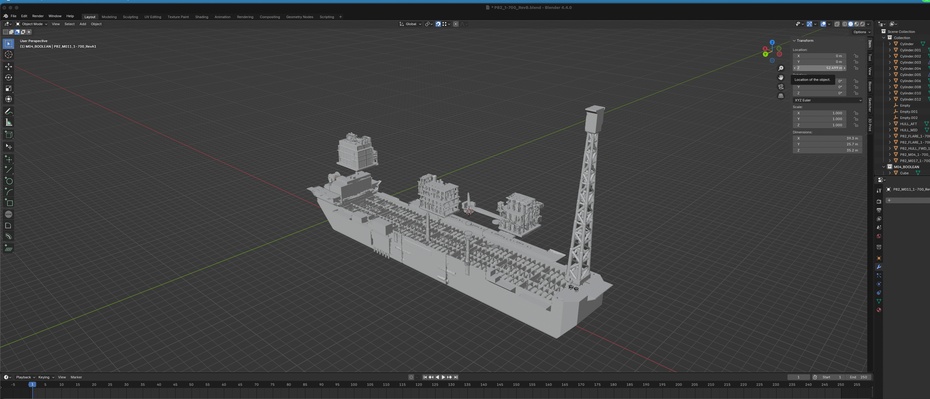Open the Playback dropdown in timeline

25,377
